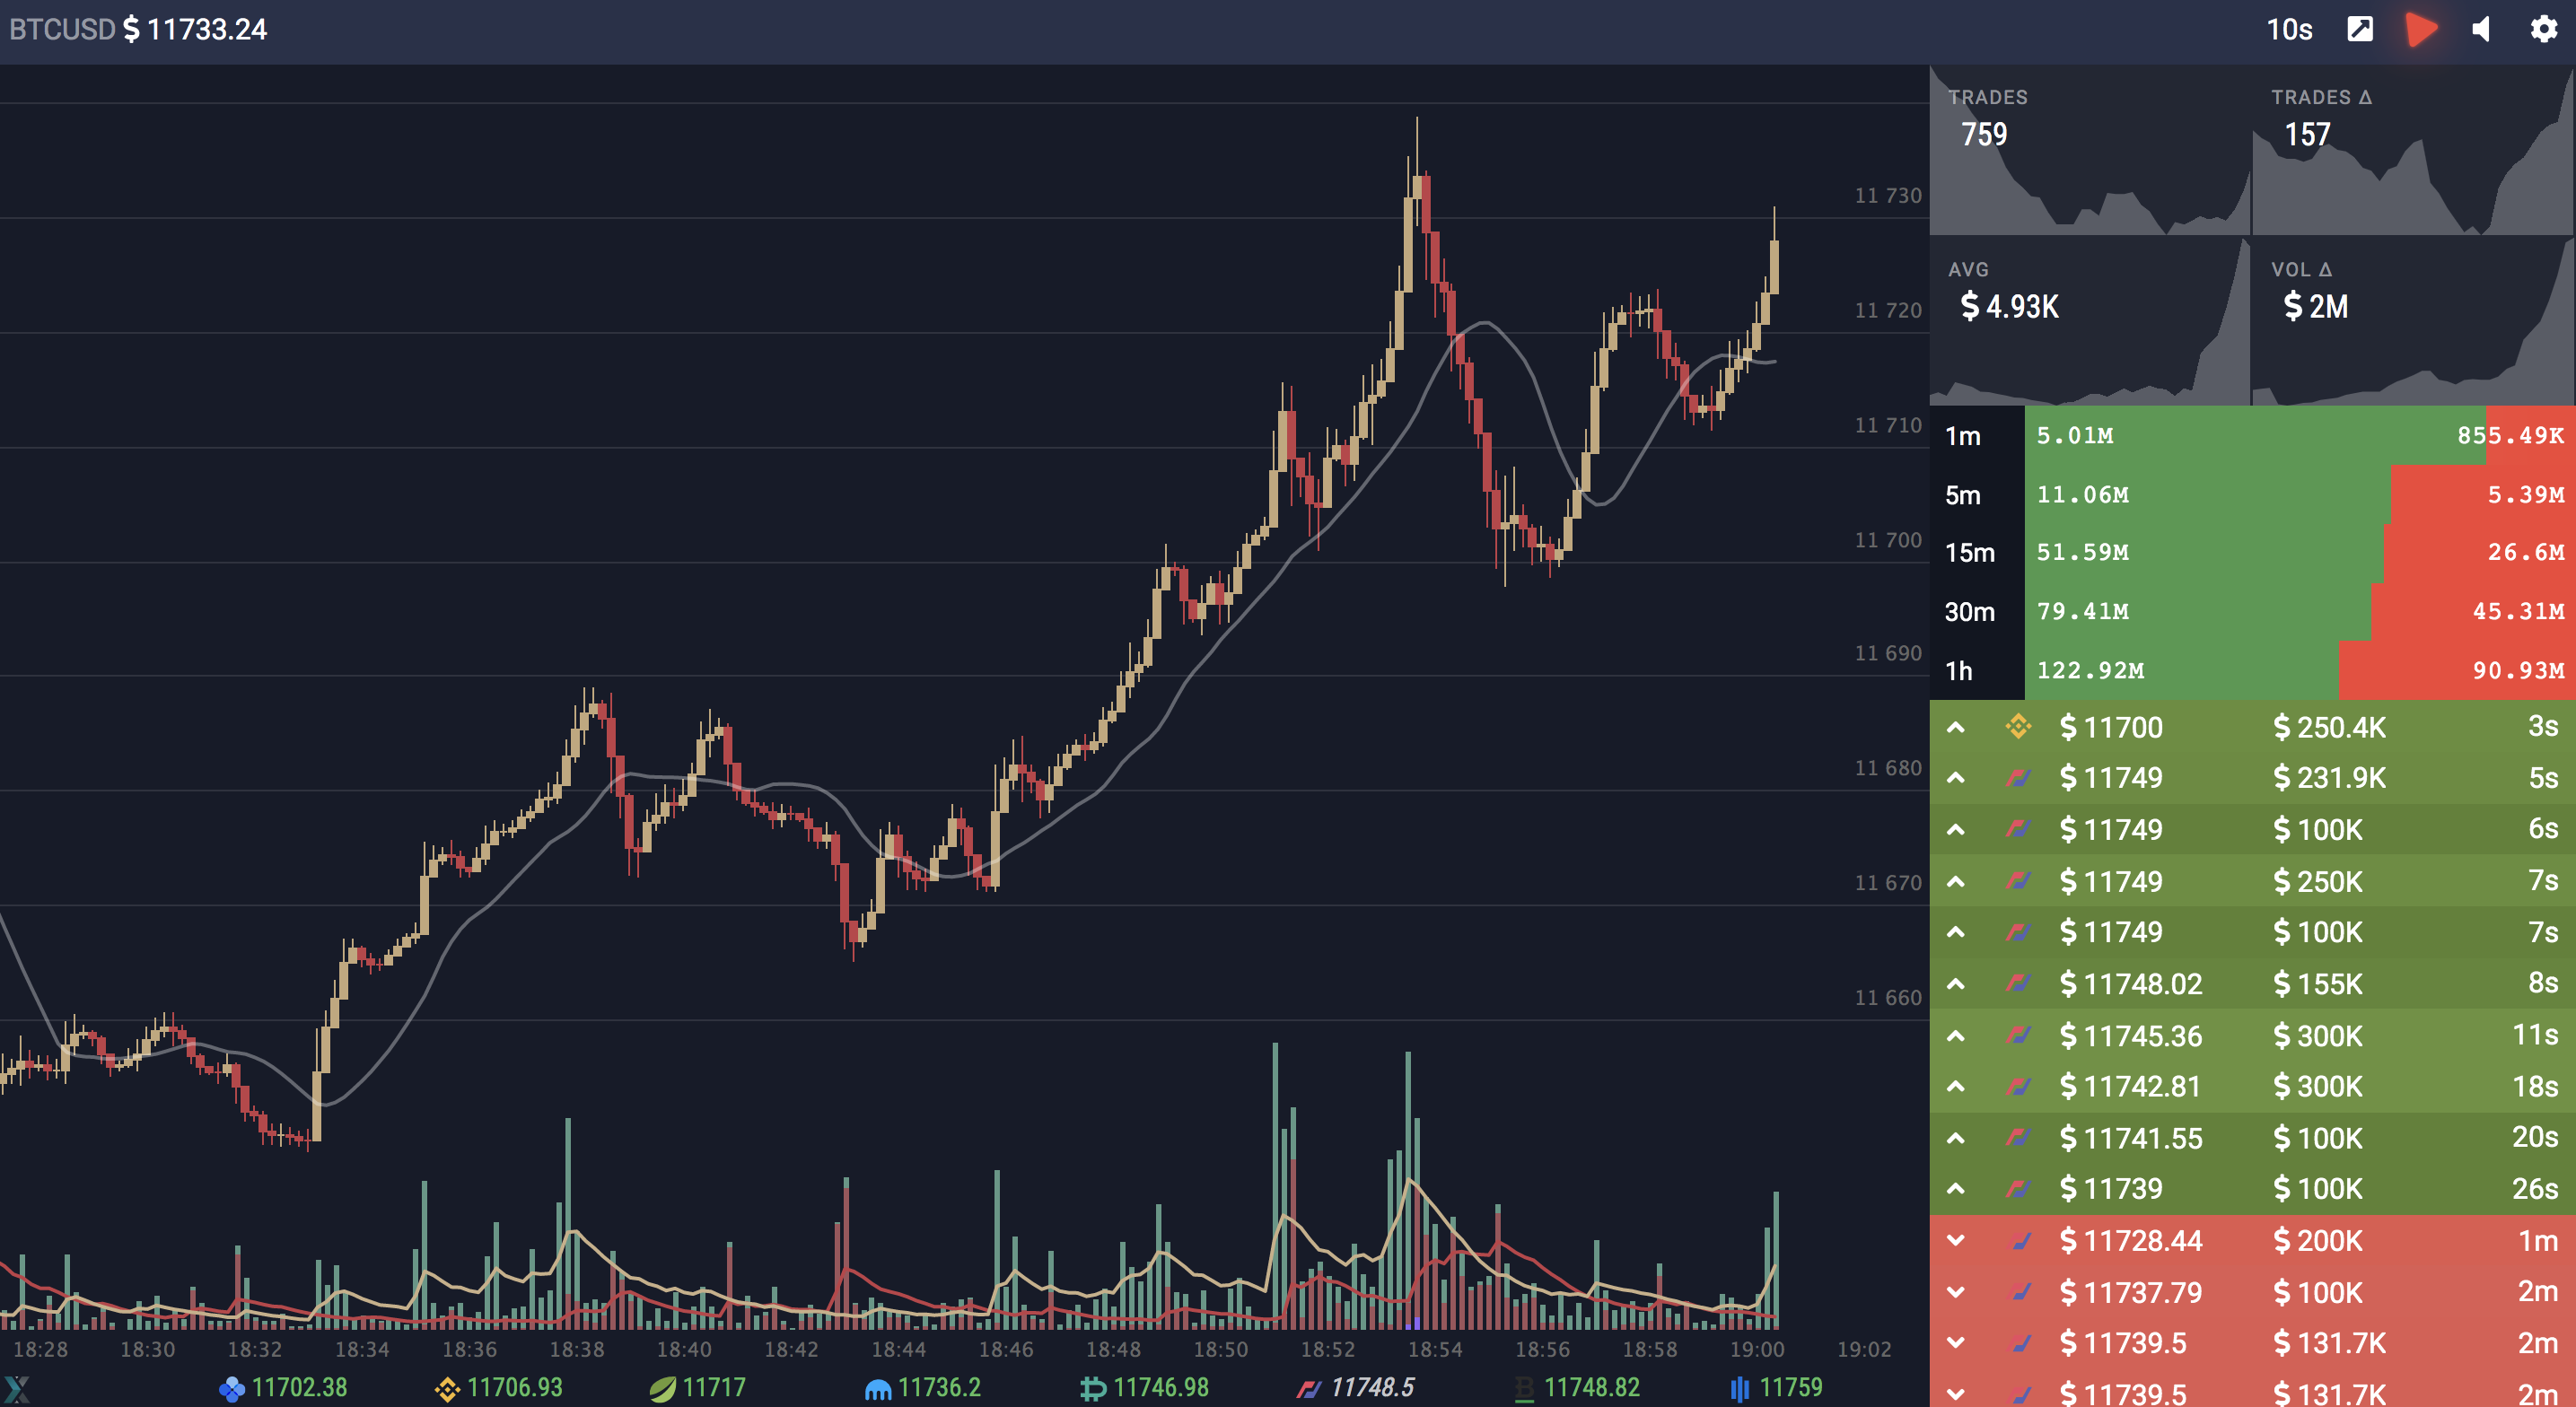Click the red 855.49K sell volume bar

click(2530, 436)
